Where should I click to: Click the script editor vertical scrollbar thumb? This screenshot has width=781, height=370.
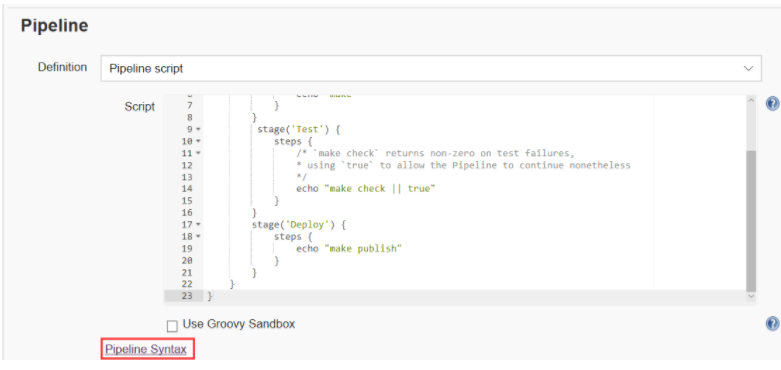click(751, 221)
